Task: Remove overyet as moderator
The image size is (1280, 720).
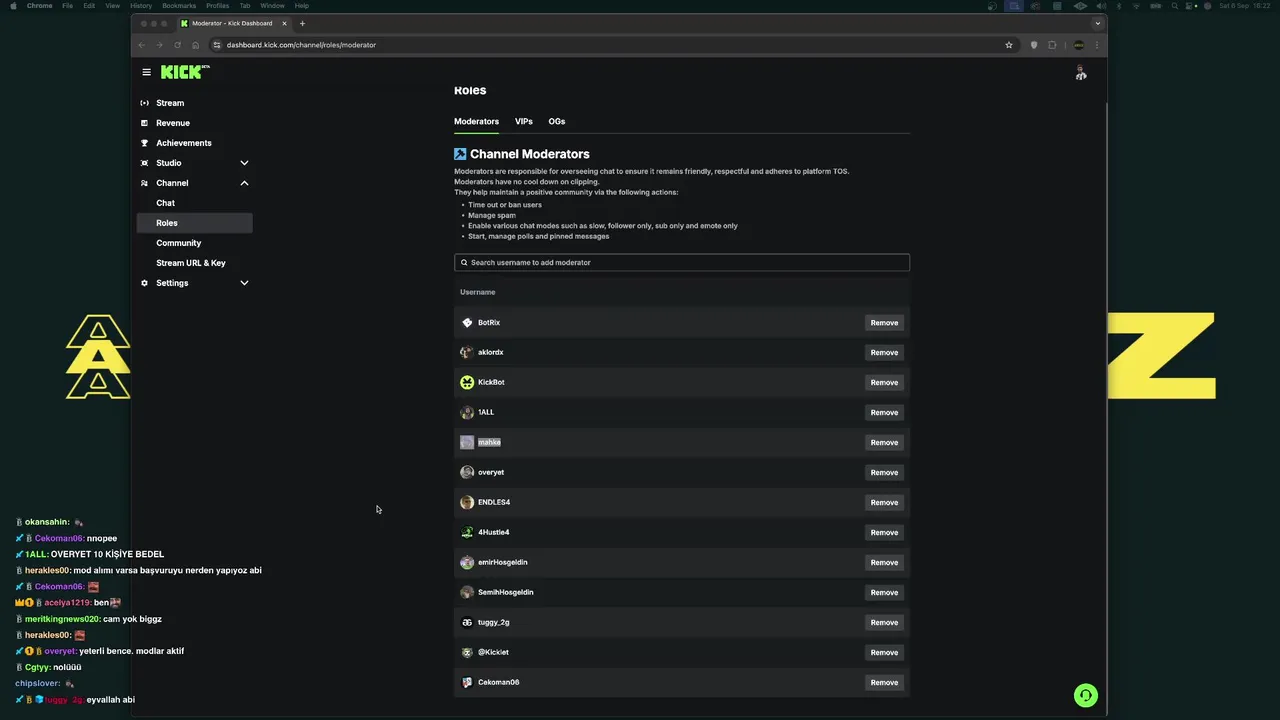Action: [884, 473]
